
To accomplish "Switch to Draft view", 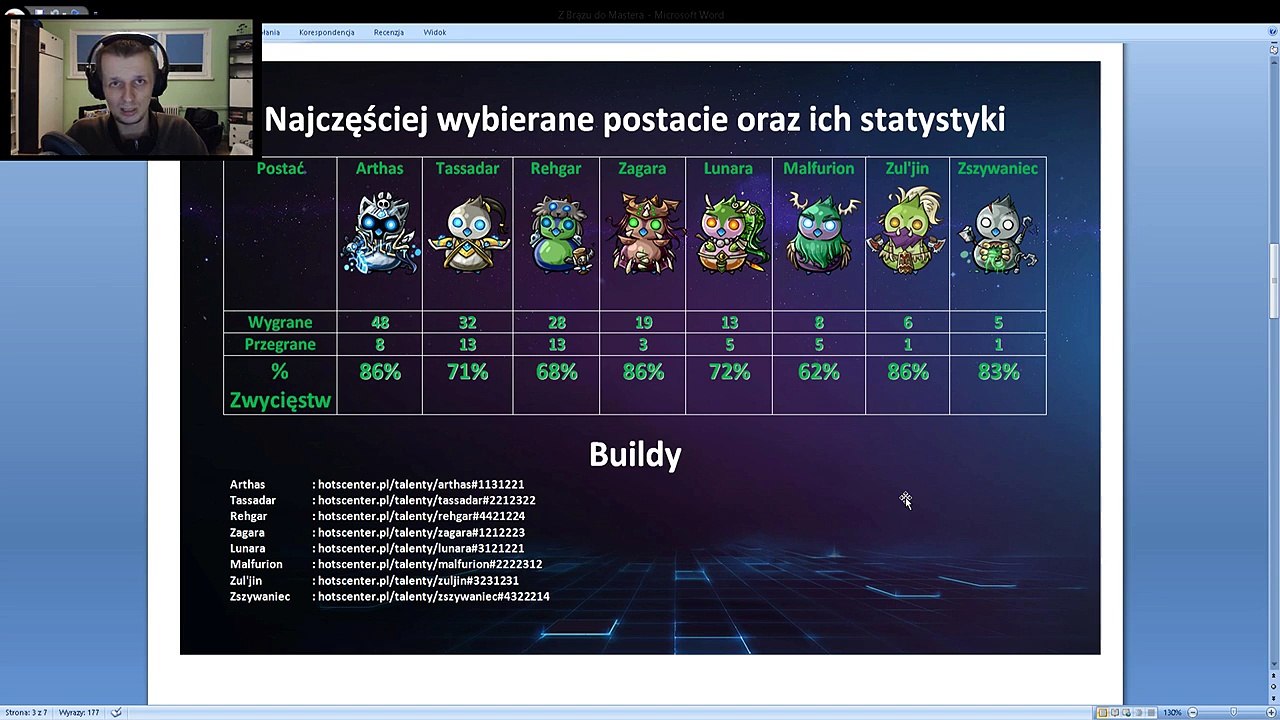I will 1153,712.
